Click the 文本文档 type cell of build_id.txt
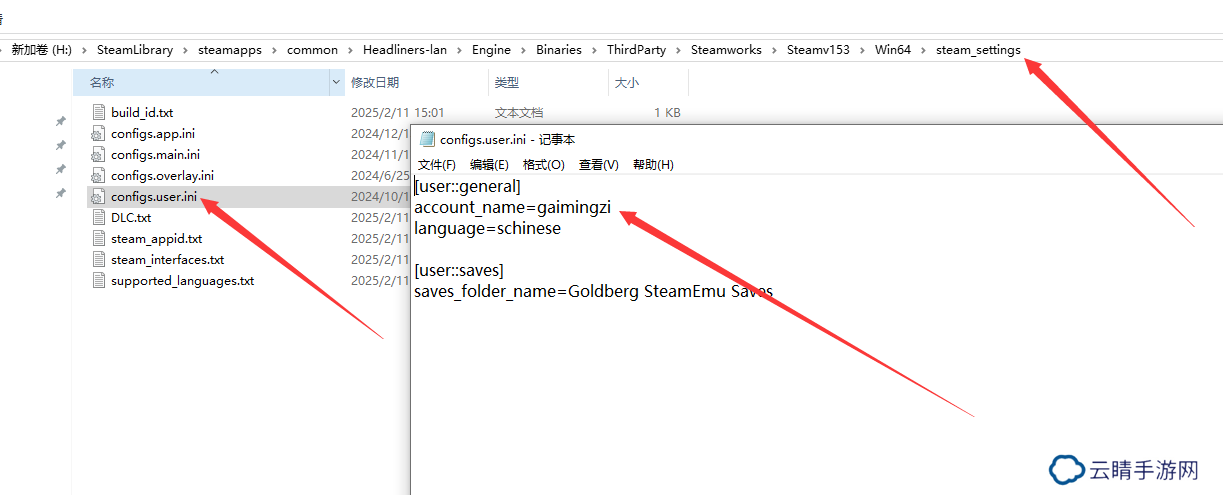Viewport: 1223px width, 495px height. coord(519,113)
